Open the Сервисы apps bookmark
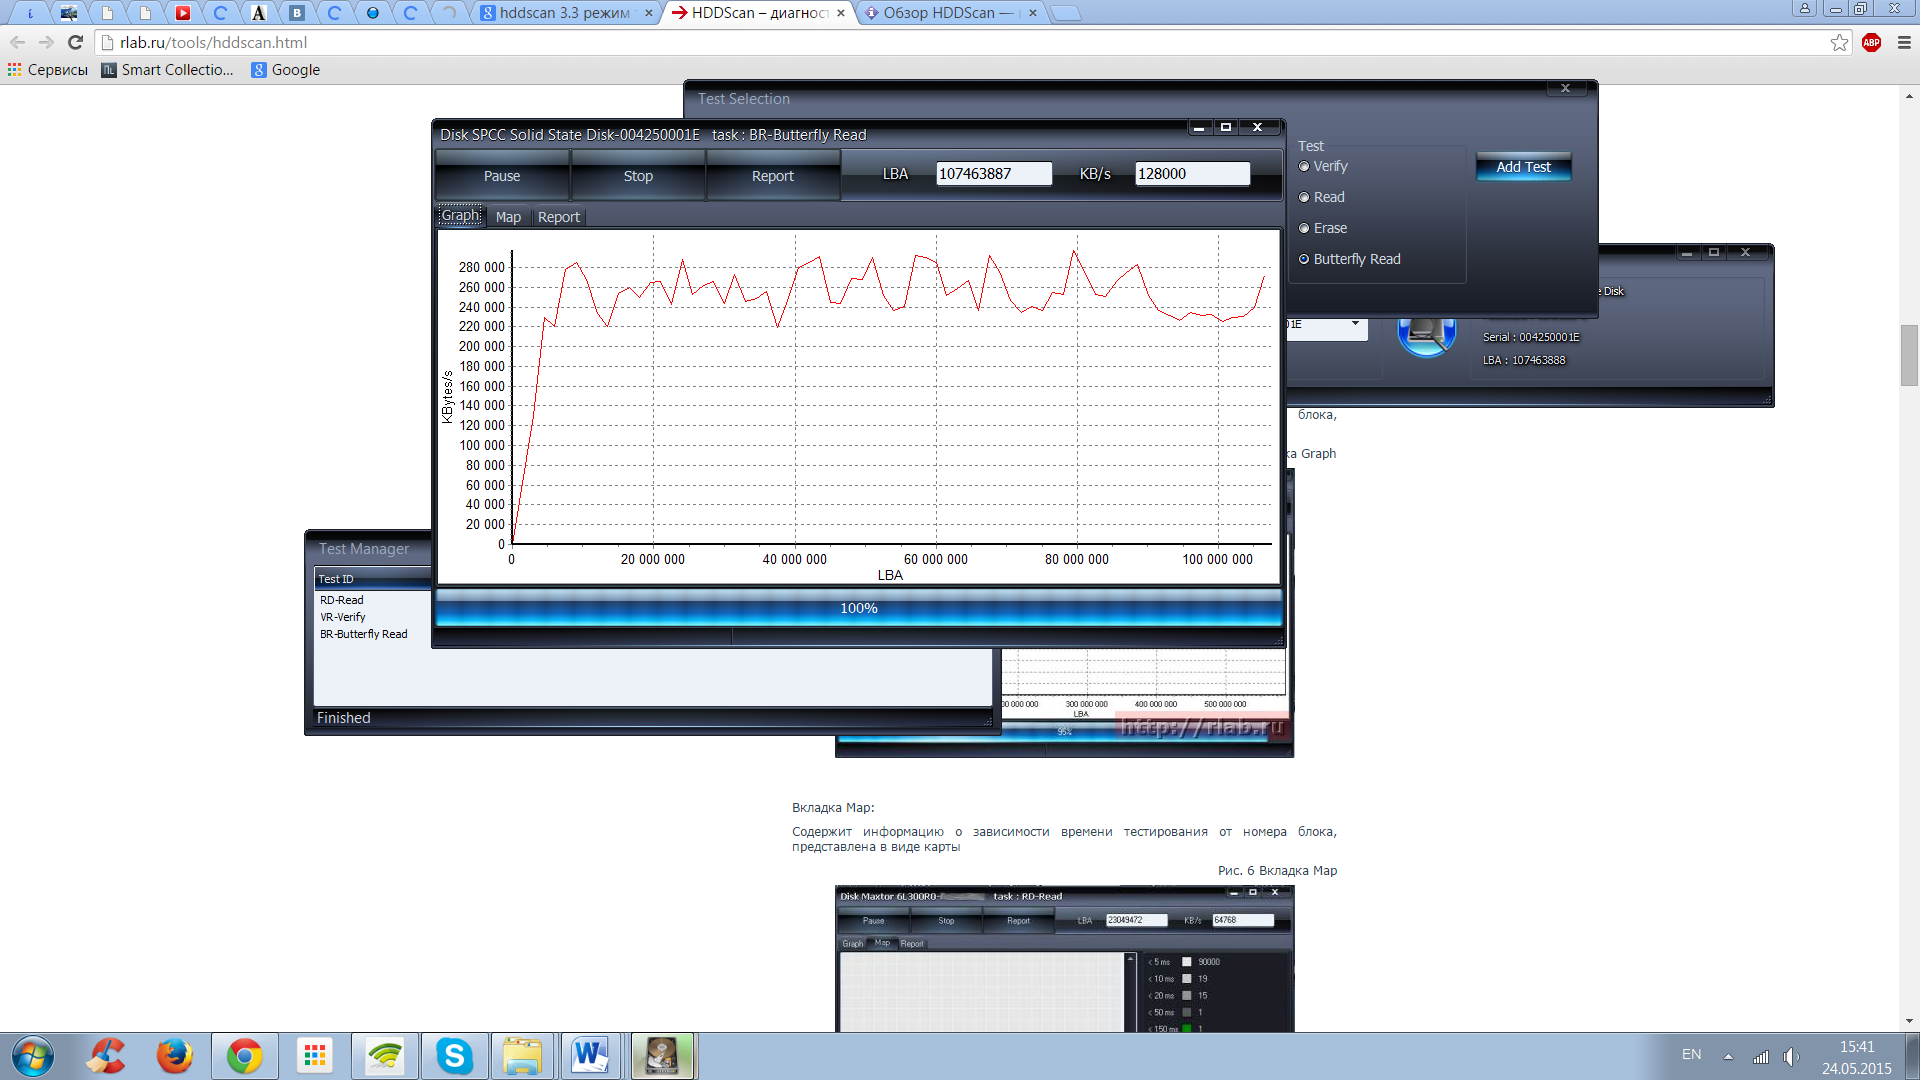 click(47, 70)
